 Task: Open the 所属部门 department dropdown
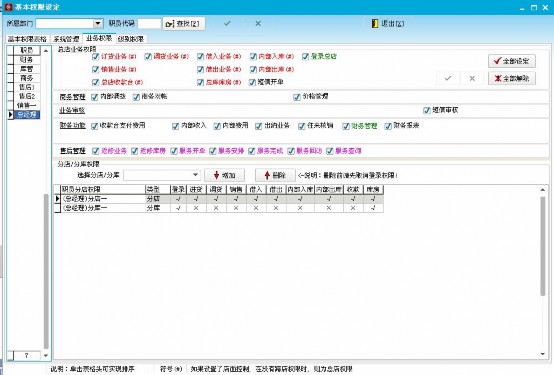tap(98, 23)
